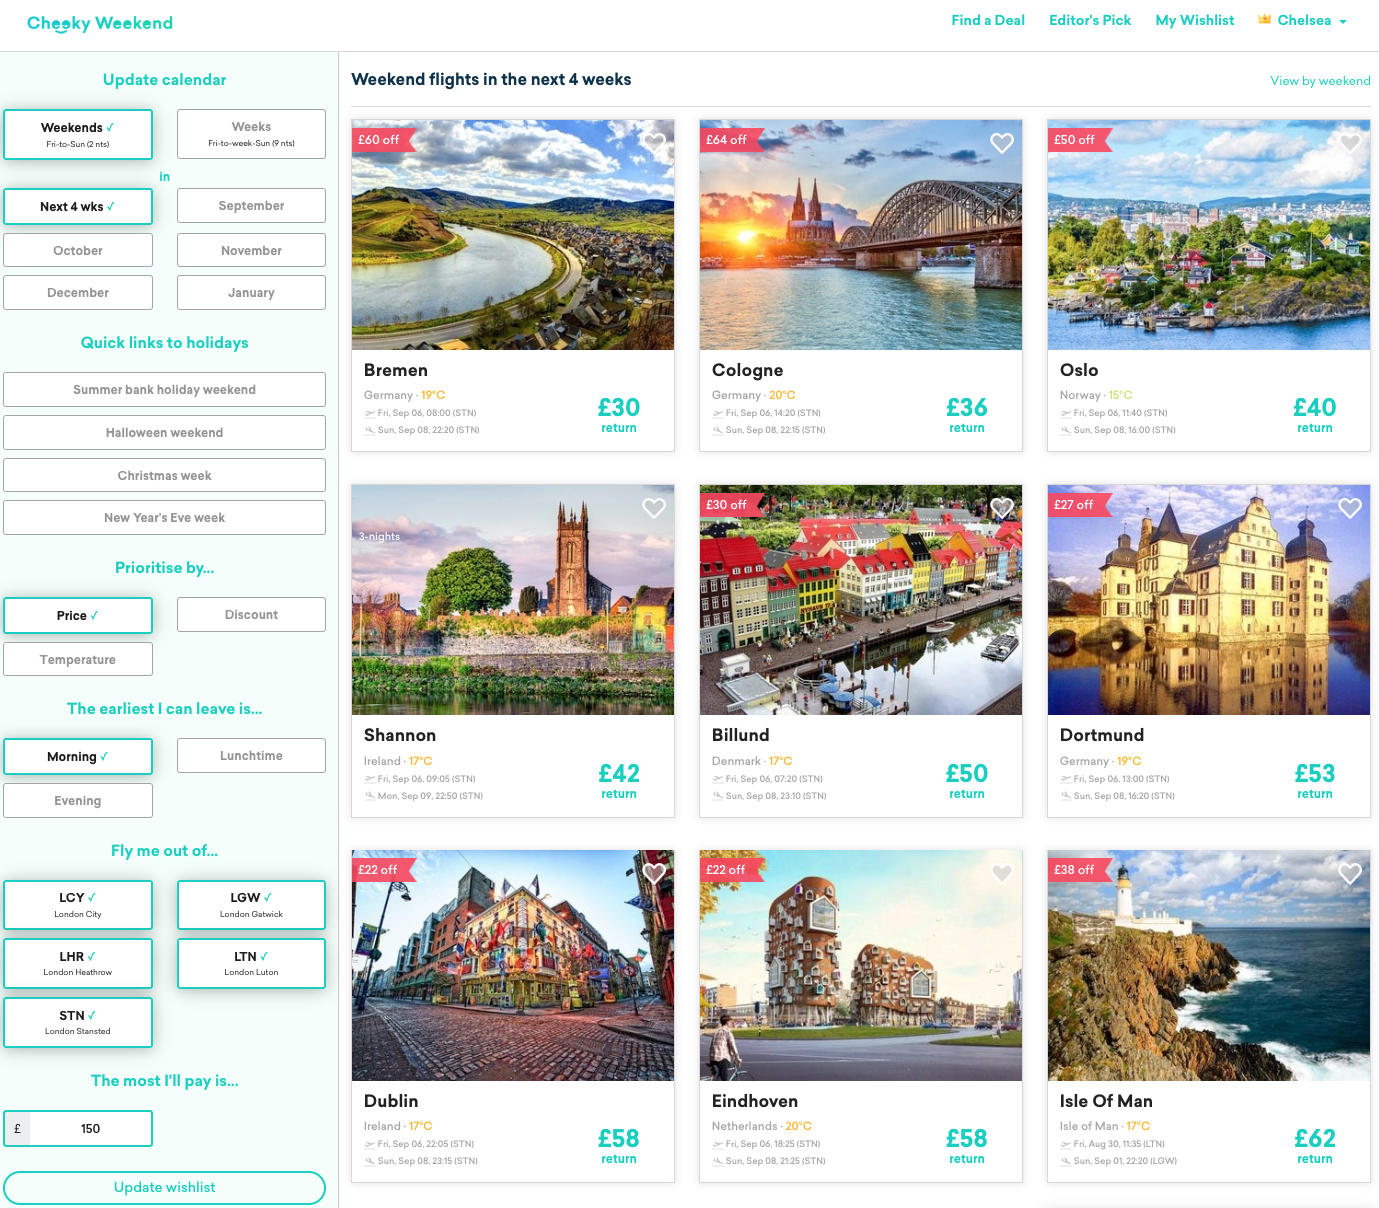Screen dimensions: 1379x1208
Task: Go to My Wishlist in navigation
Action: point(1194,20)
